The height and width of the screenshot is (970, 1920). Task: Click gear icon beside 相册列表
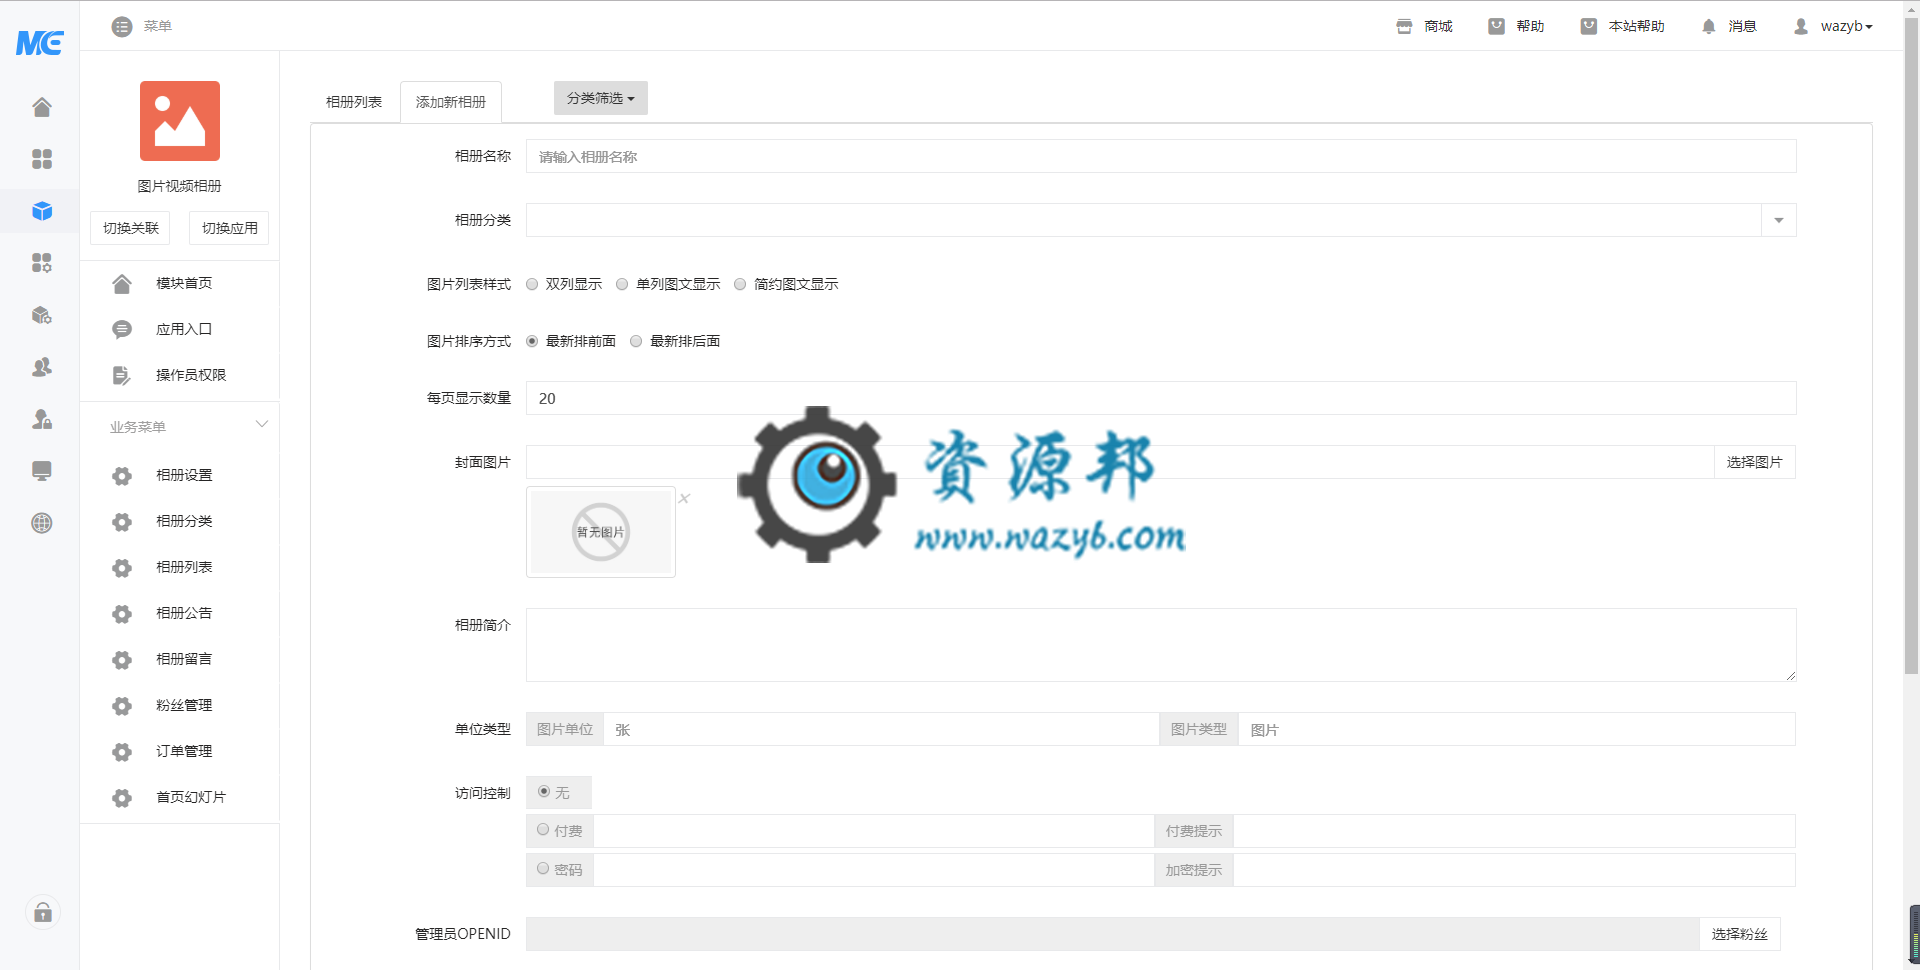[122, 568]
